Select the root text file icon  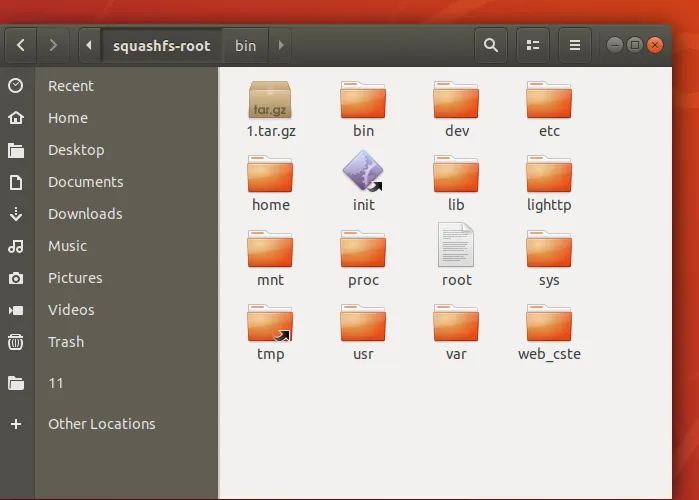(456, 246)
